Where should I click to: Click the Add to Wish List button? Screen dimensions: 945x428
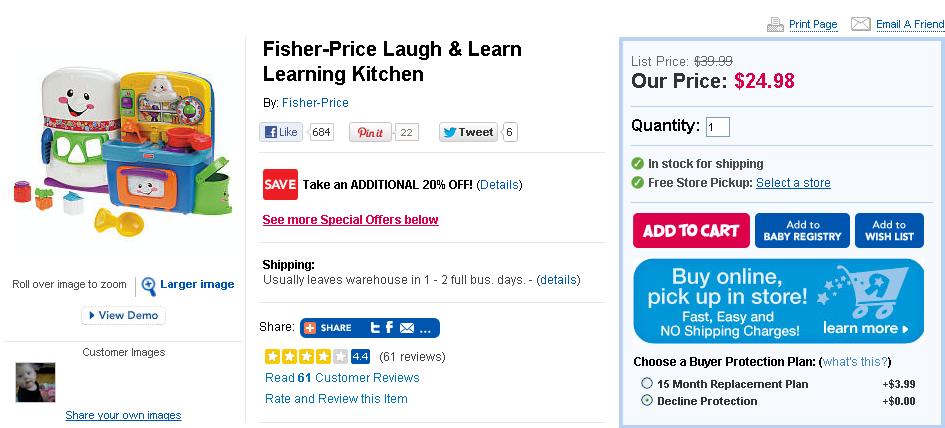point(889,231)
